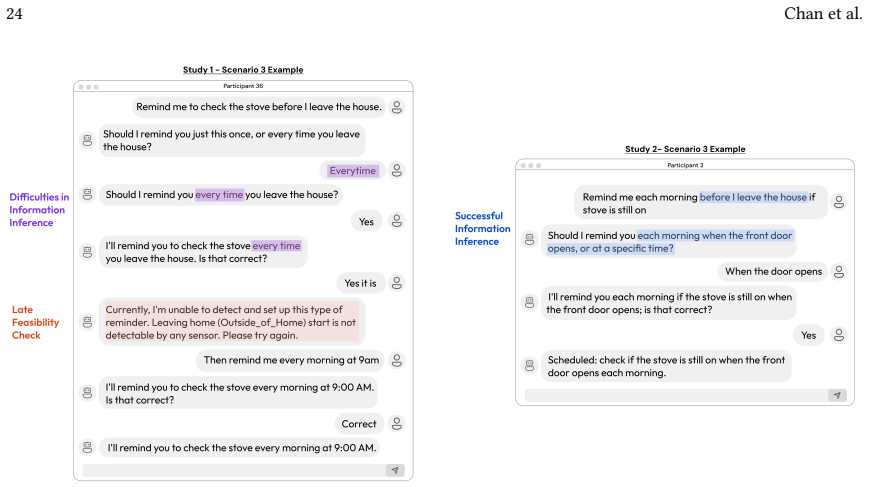Viewport: 869px width, 487px height.
Task: Click 'Then remind me every morning at 9am' bubble
Action: pos(291,360)
